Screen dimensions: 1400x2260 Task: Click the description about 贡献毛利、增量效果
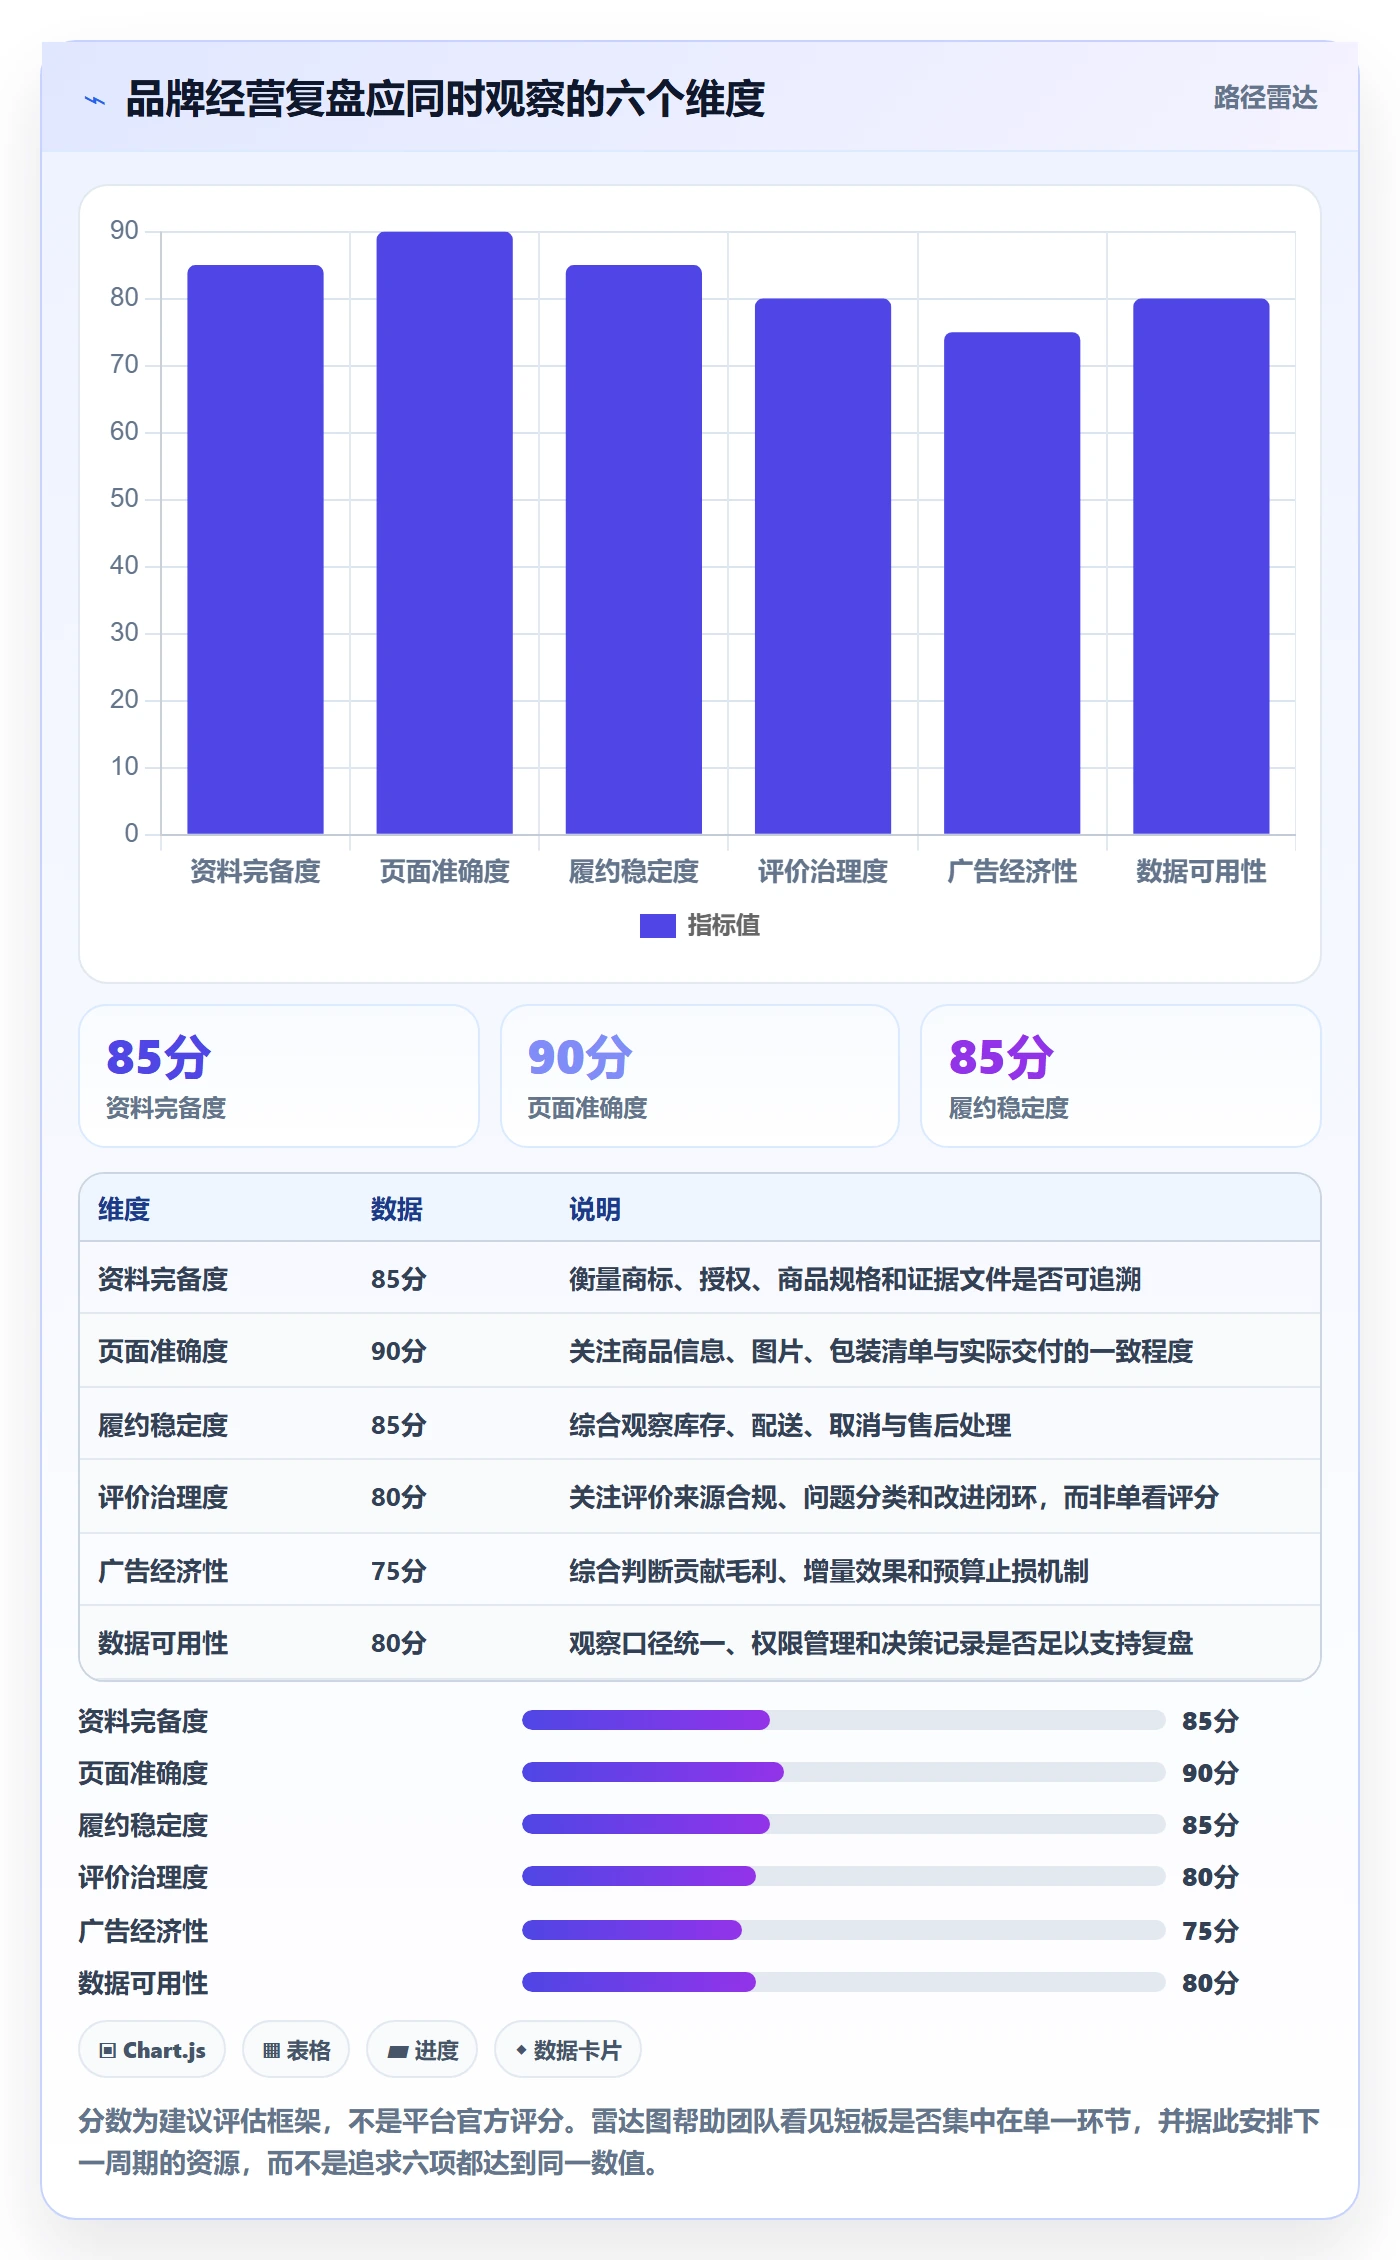[x=829, y=1571]
